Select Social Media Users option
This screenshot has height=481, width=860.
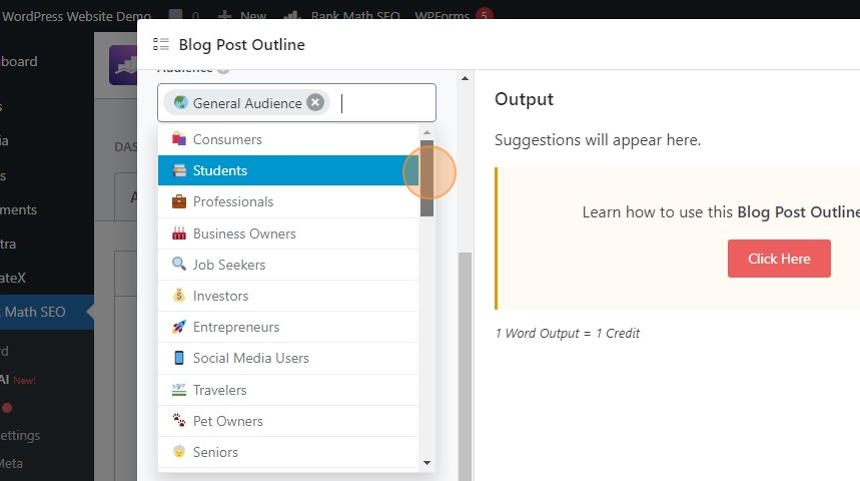tap(288, 358)
